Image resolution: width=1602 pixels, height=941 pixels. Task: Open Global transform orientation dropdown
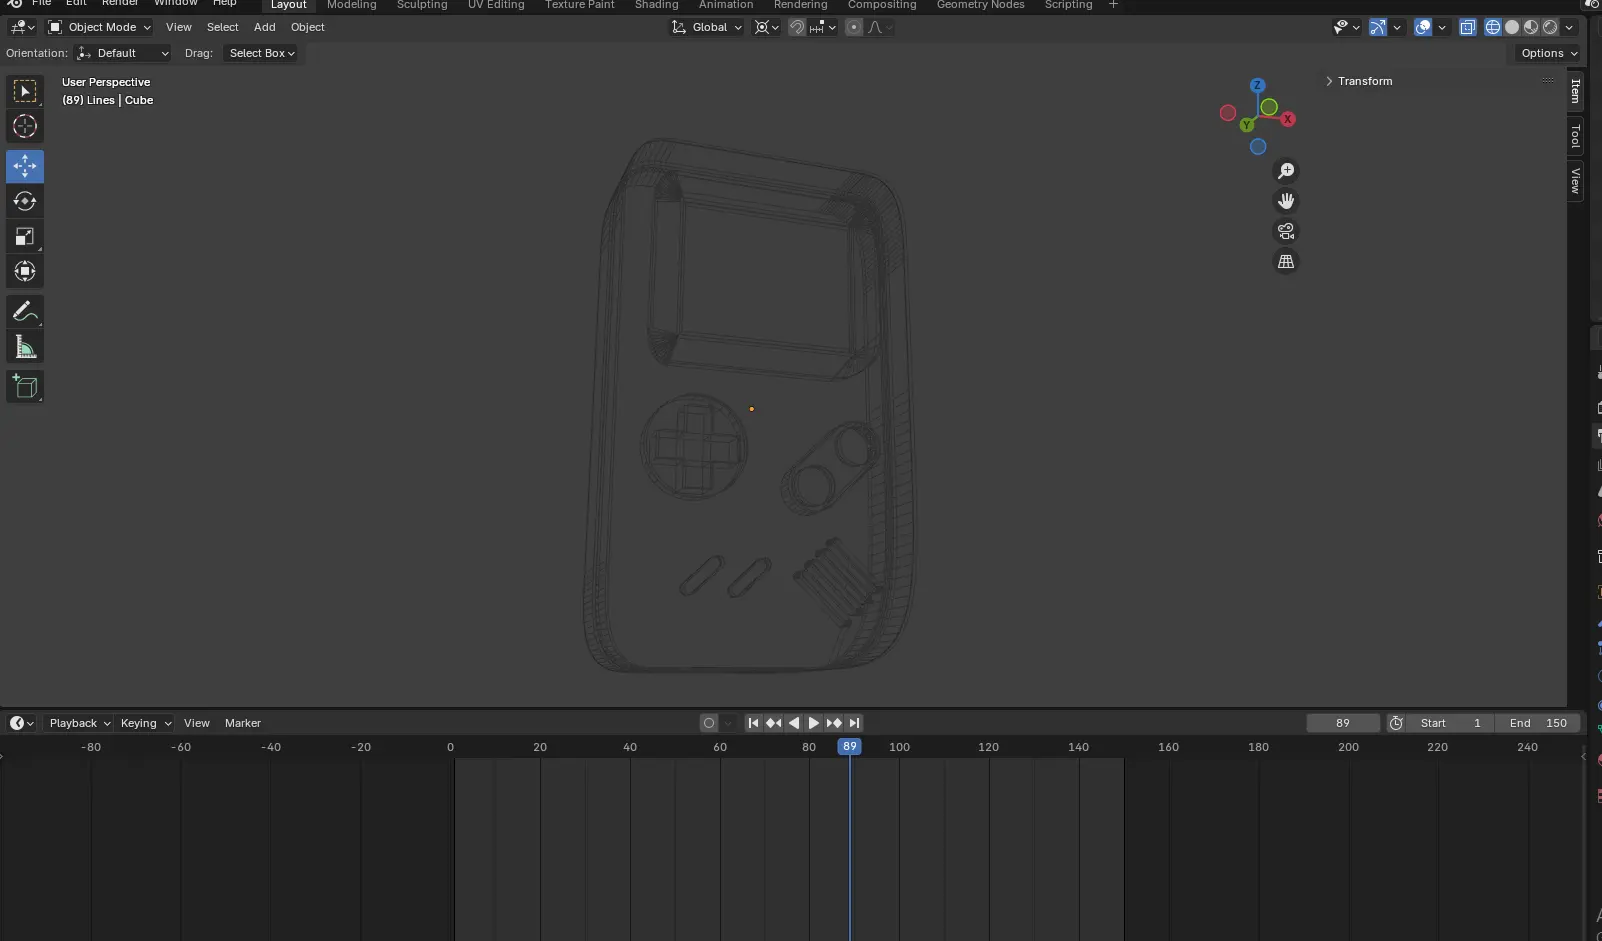pos(707,27)
